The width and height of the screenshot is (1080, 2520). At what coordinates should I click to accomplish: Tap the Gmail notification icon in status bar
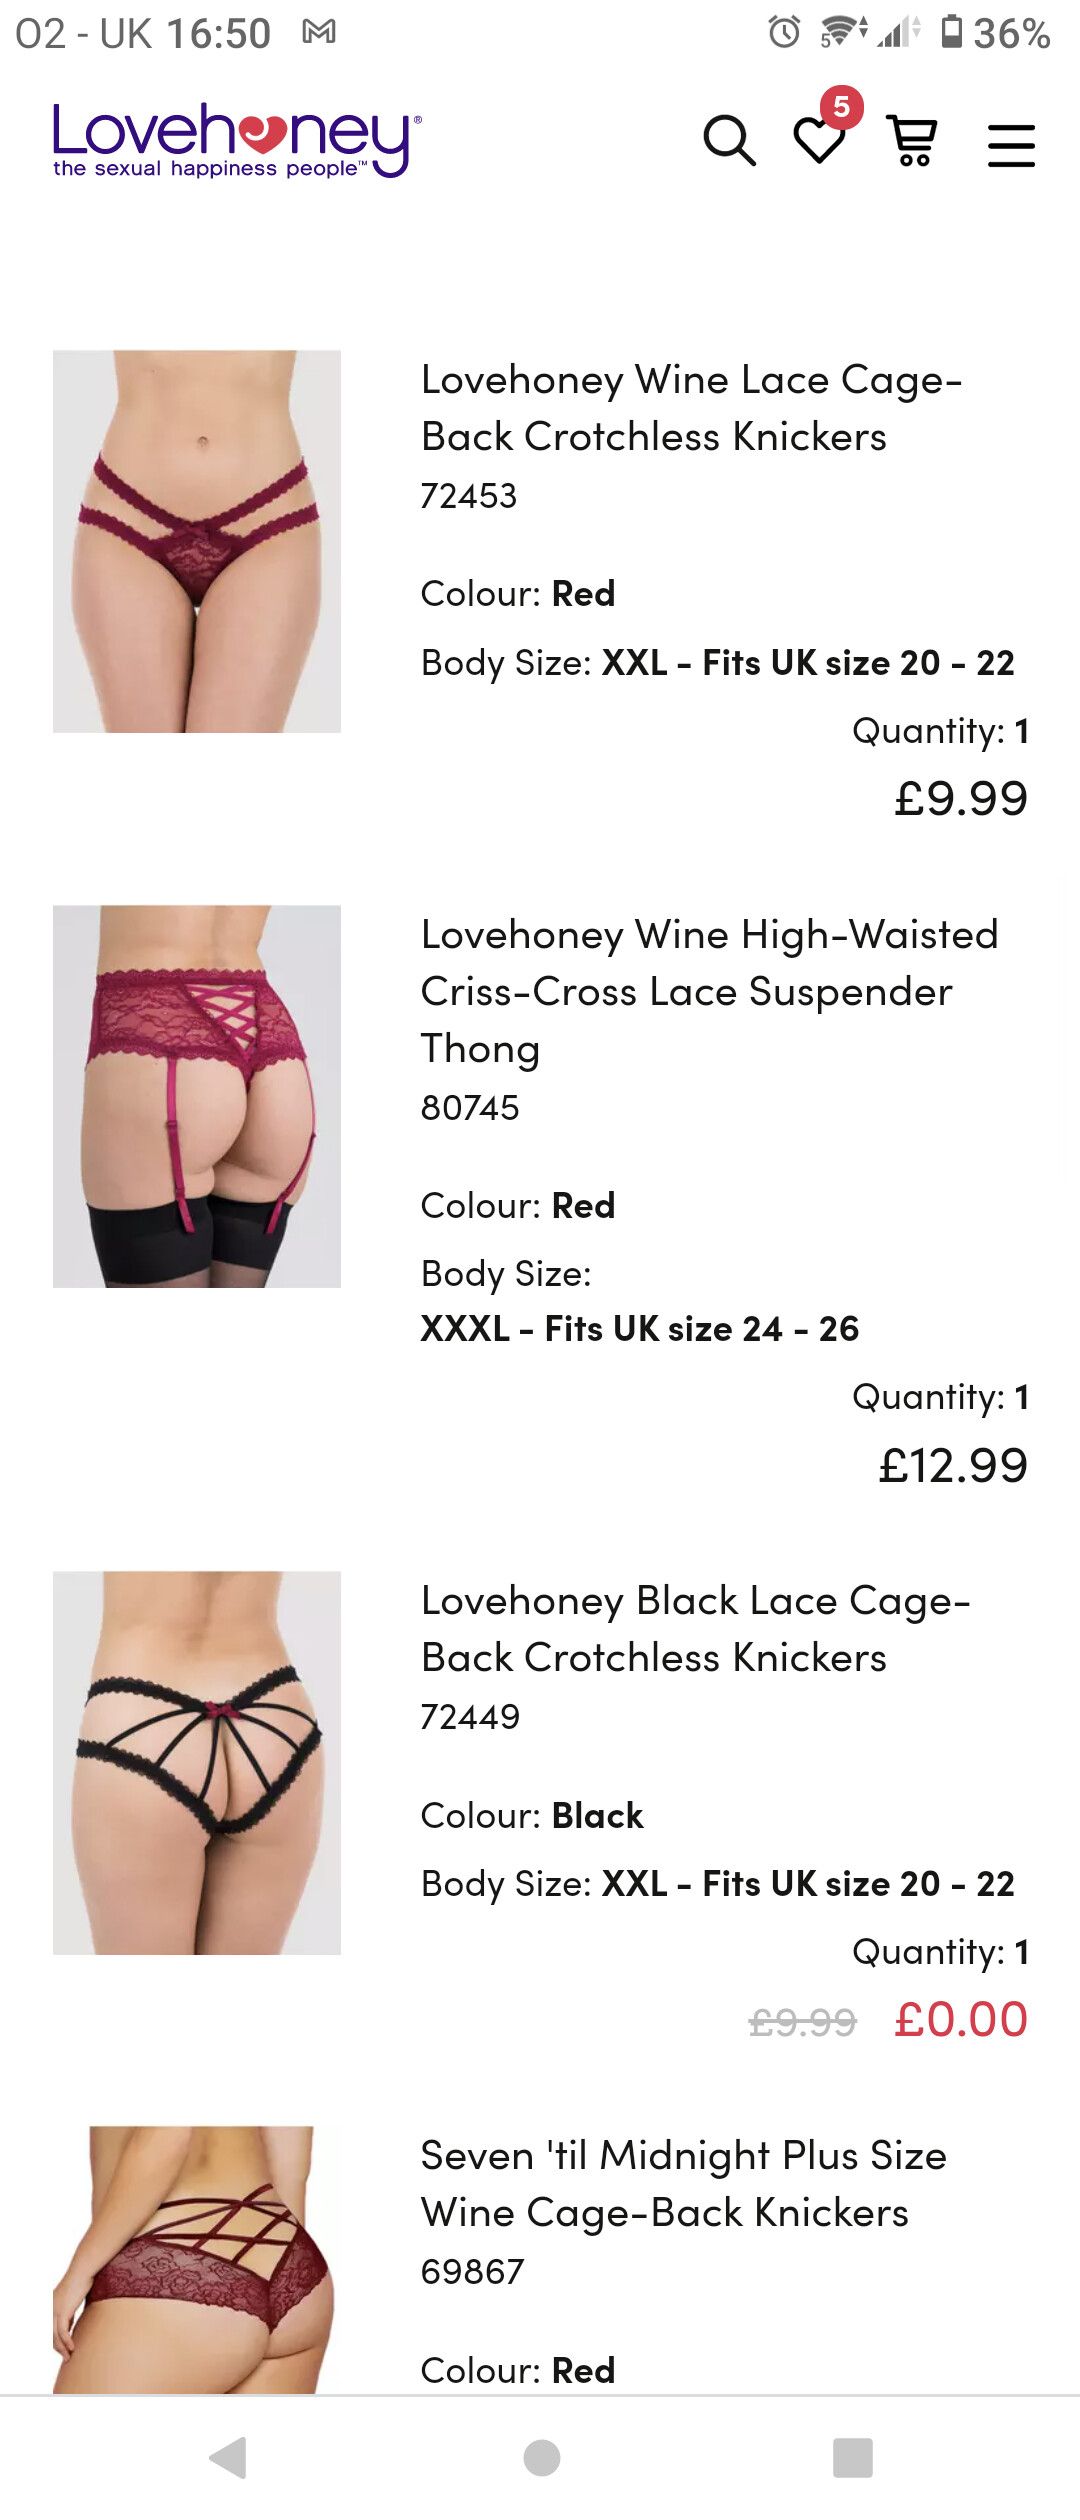coord(319,33)
